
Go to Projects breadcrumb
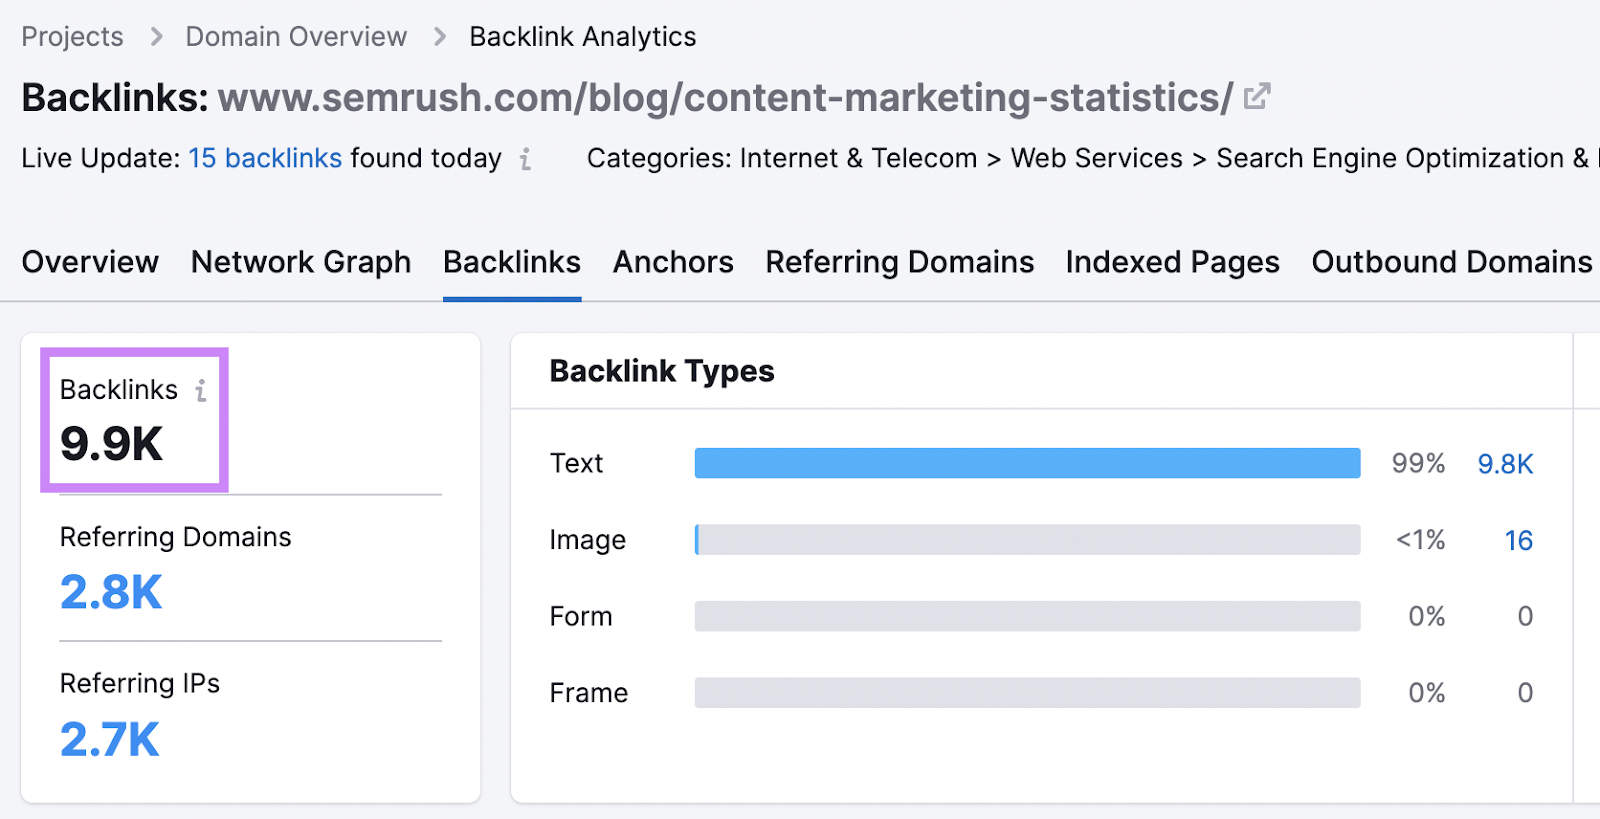click(72, 37)
